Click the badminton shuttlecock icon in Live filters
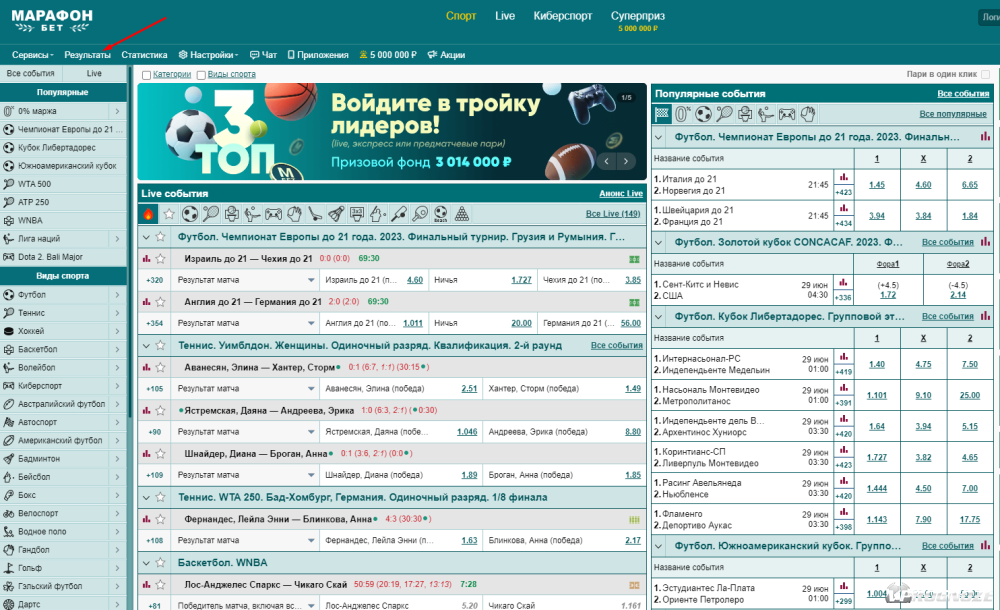The height and width of the screenshot is (610, 1000). pos(336,214)
